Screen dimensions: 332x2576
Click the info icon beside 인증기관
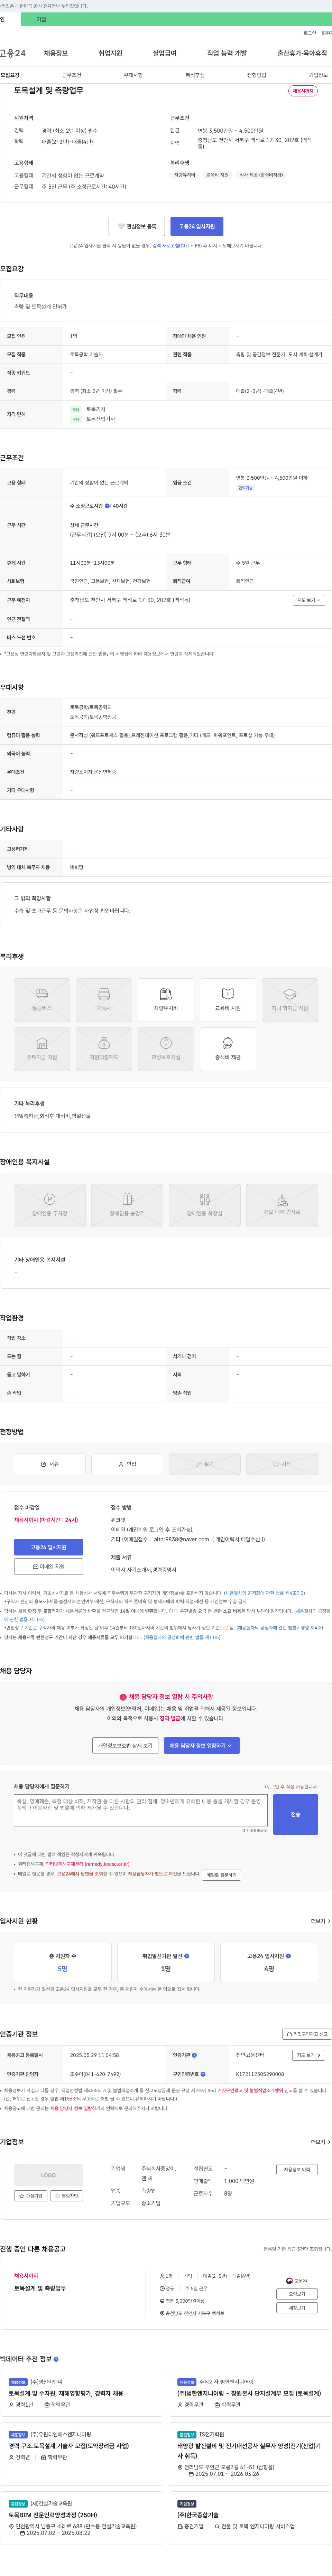(194, 2055)
